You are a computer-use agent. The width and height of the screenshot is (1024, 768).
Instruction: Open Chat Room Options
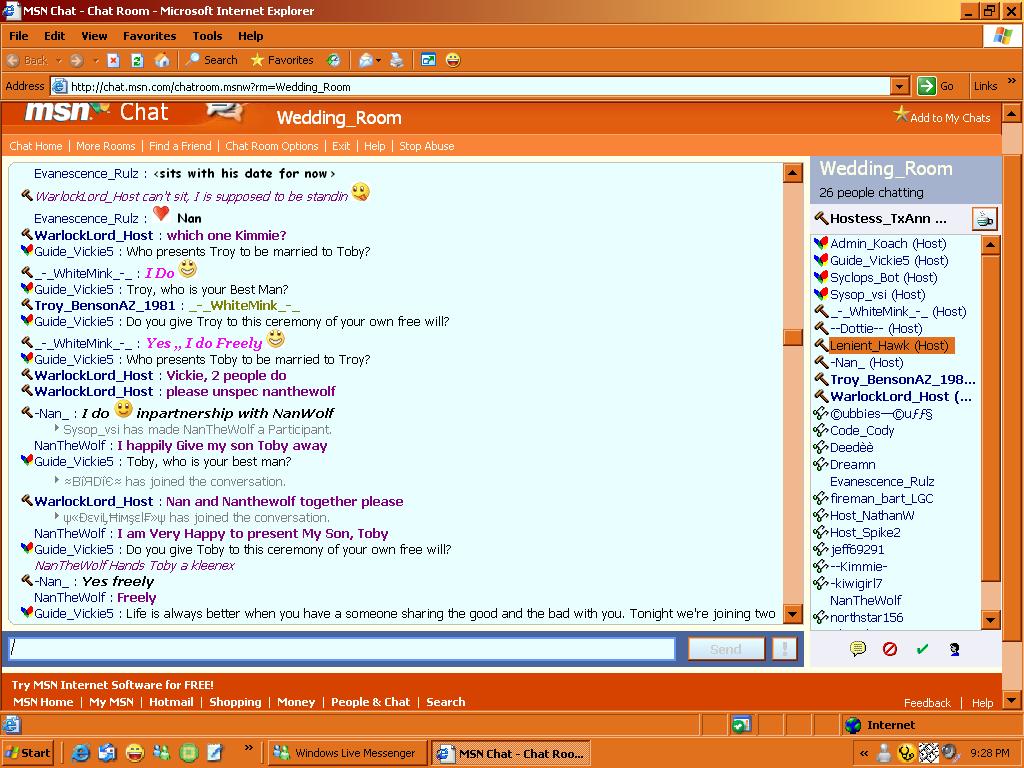(272, 146)
